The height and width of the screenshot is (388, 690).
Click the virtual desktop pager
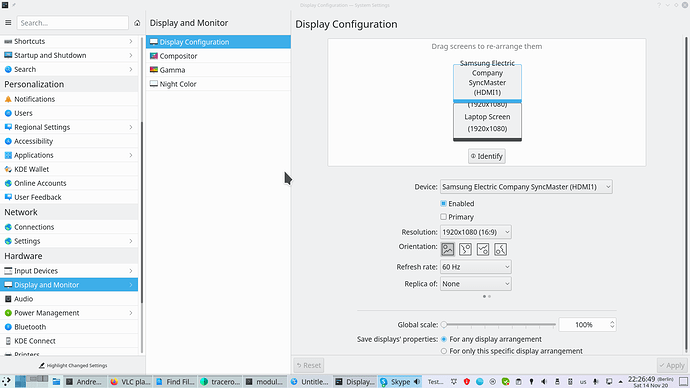32,381
